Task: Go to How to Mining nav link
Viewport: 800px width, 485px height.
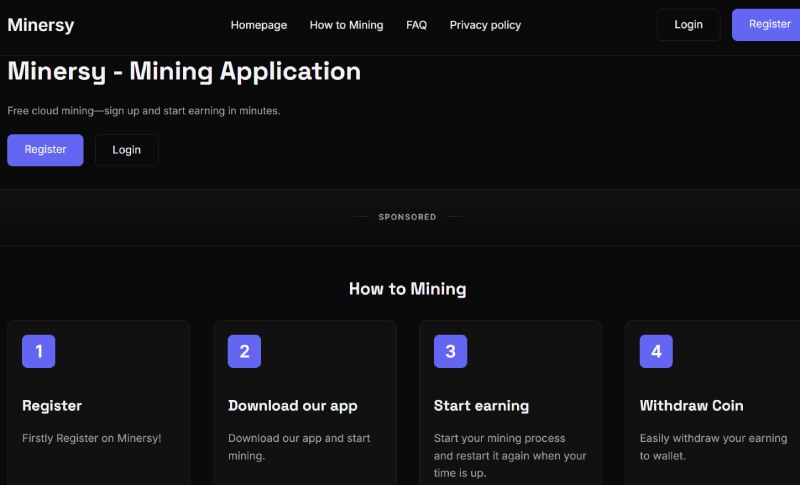Action: [x=346, y=25]
